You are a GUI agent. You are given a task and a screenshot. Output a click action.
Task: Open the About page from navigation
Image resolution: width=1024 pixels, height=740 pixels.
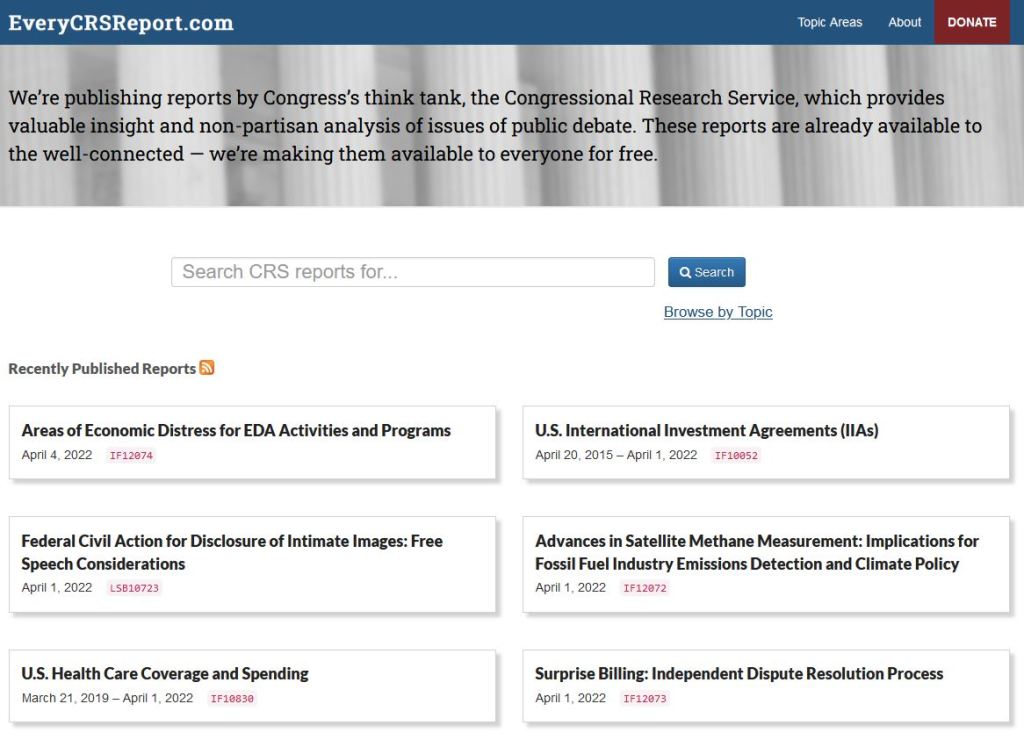[x=904, y=22]
